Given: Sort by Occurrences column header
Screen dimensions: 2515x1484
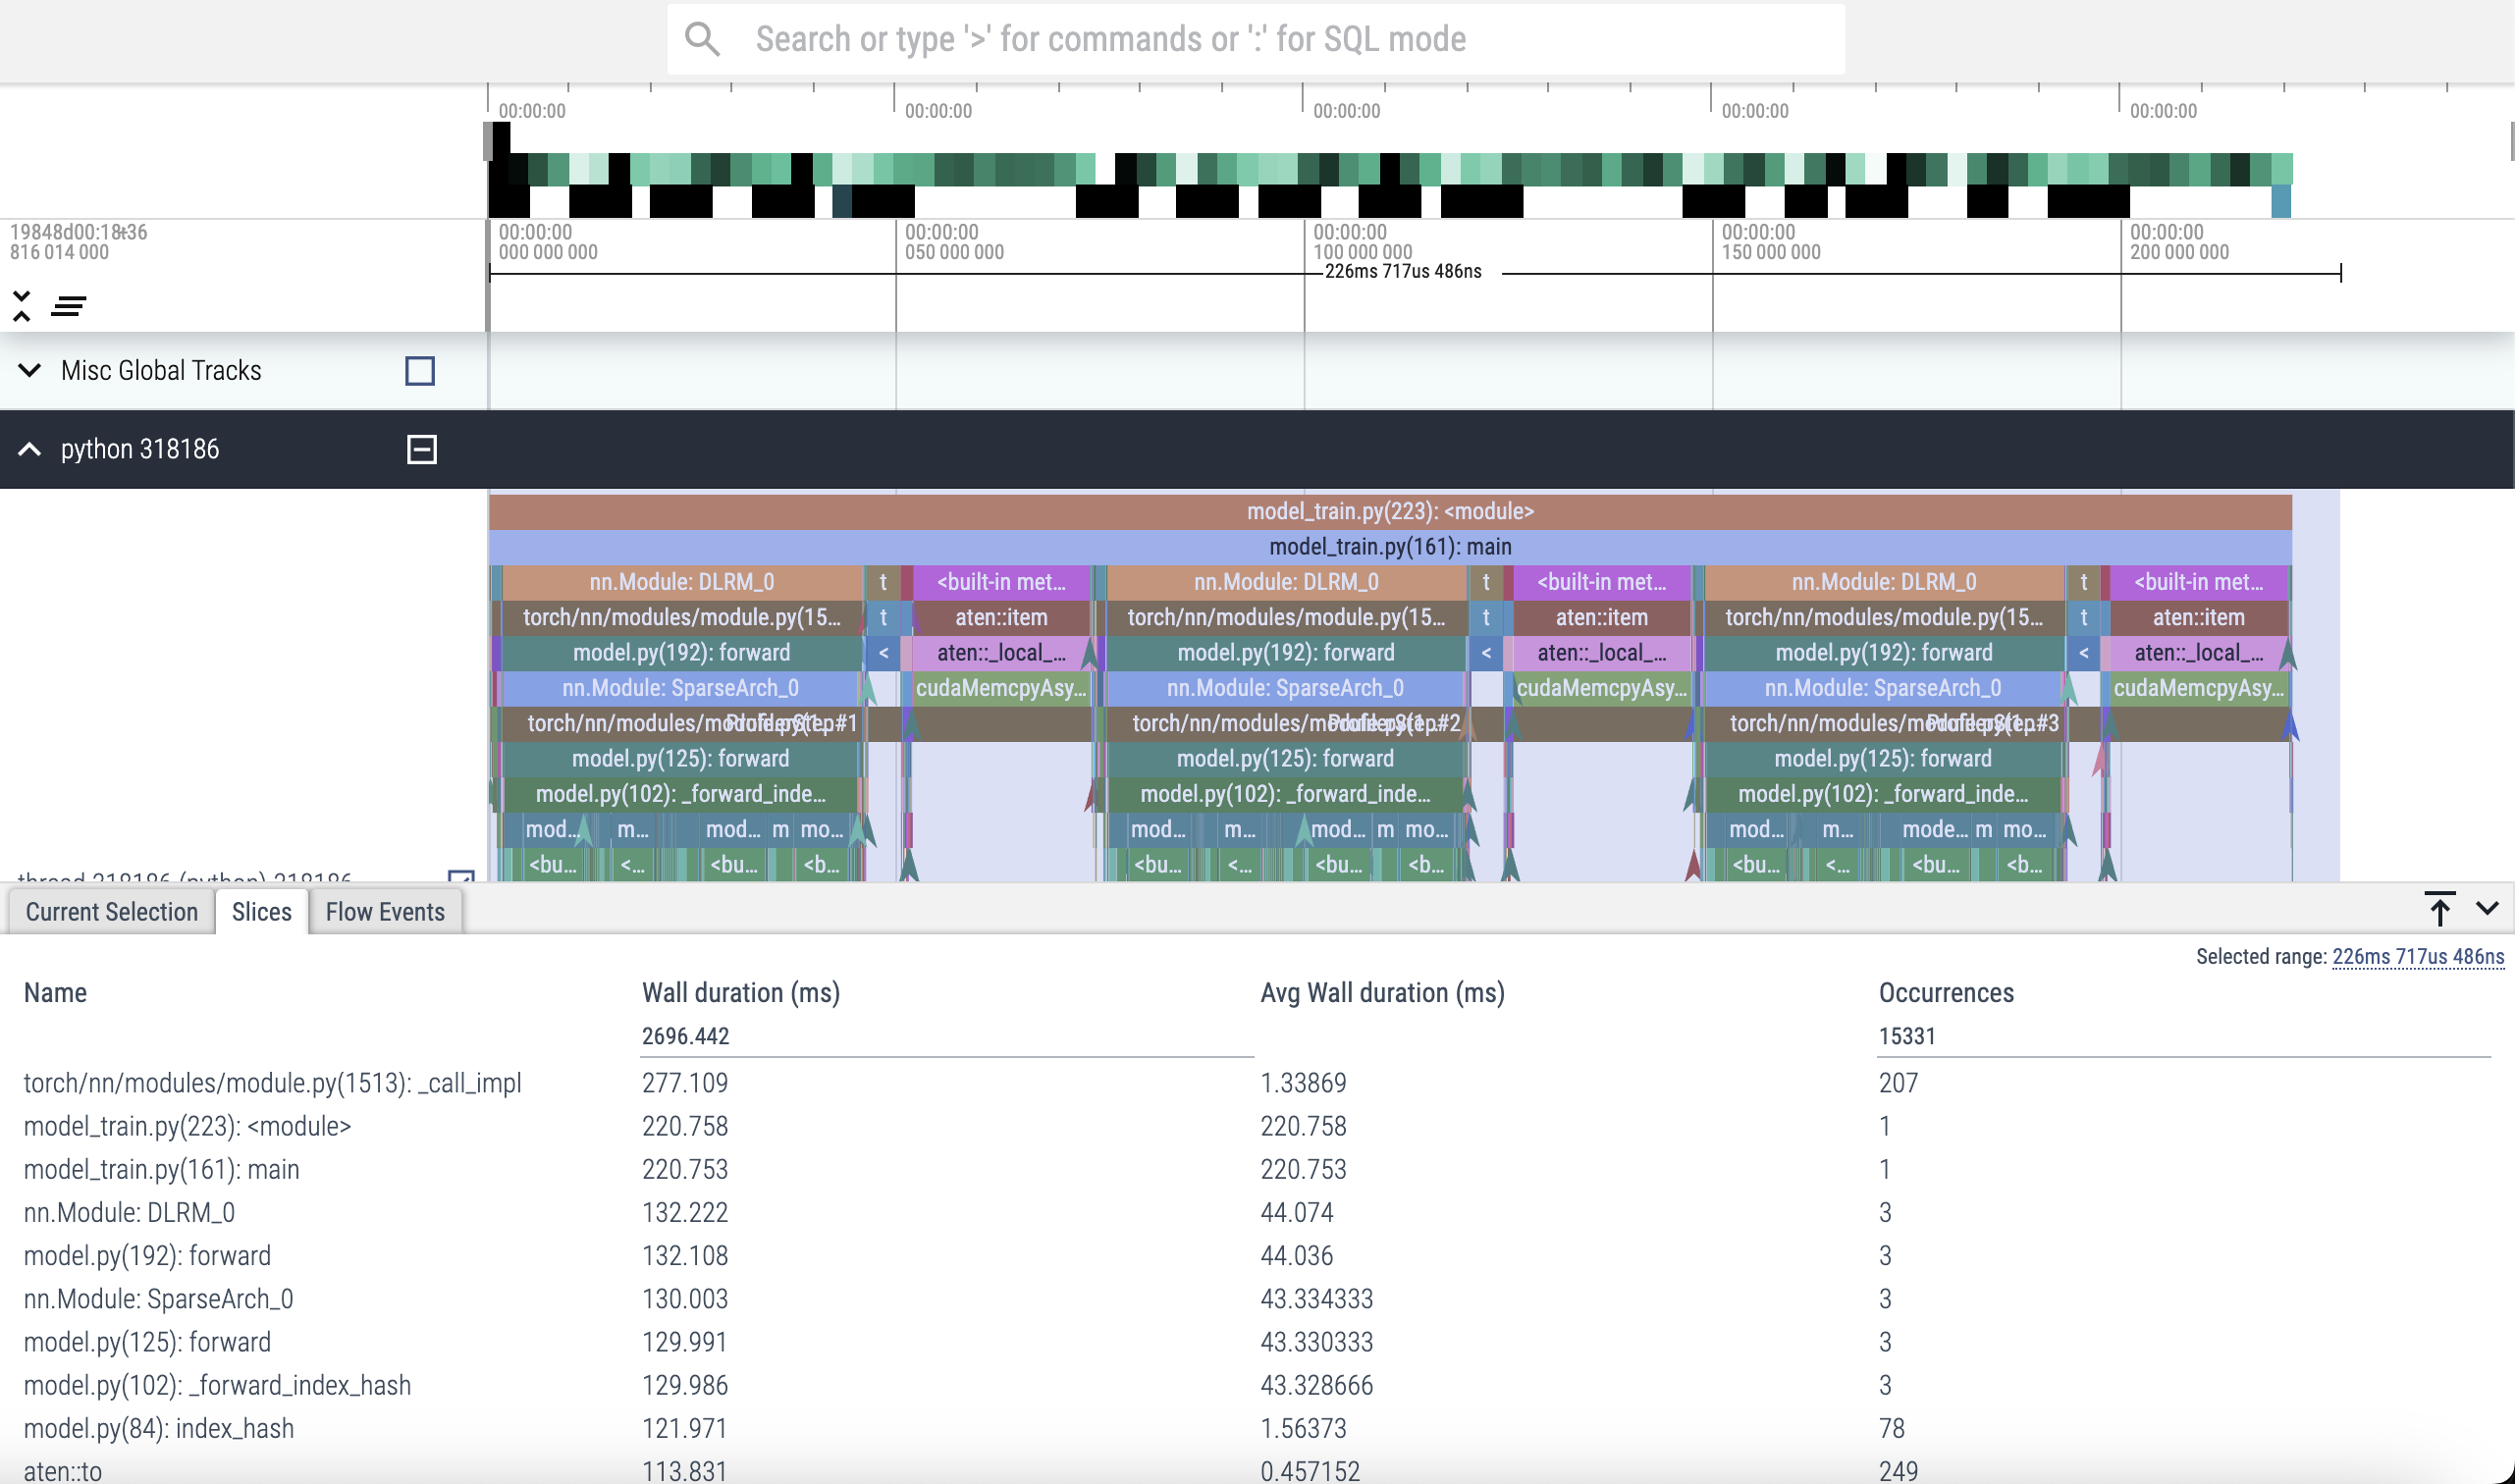Looking at the screenshot, I should [x=1945, y=992].
